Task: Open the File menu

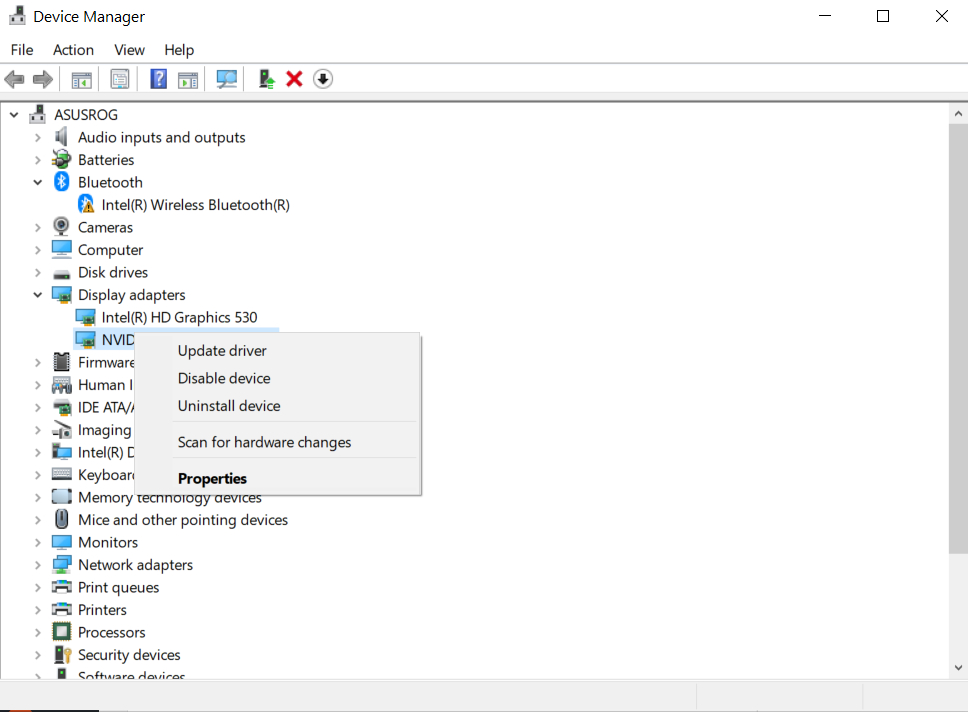Action: [x=22, y=49]
